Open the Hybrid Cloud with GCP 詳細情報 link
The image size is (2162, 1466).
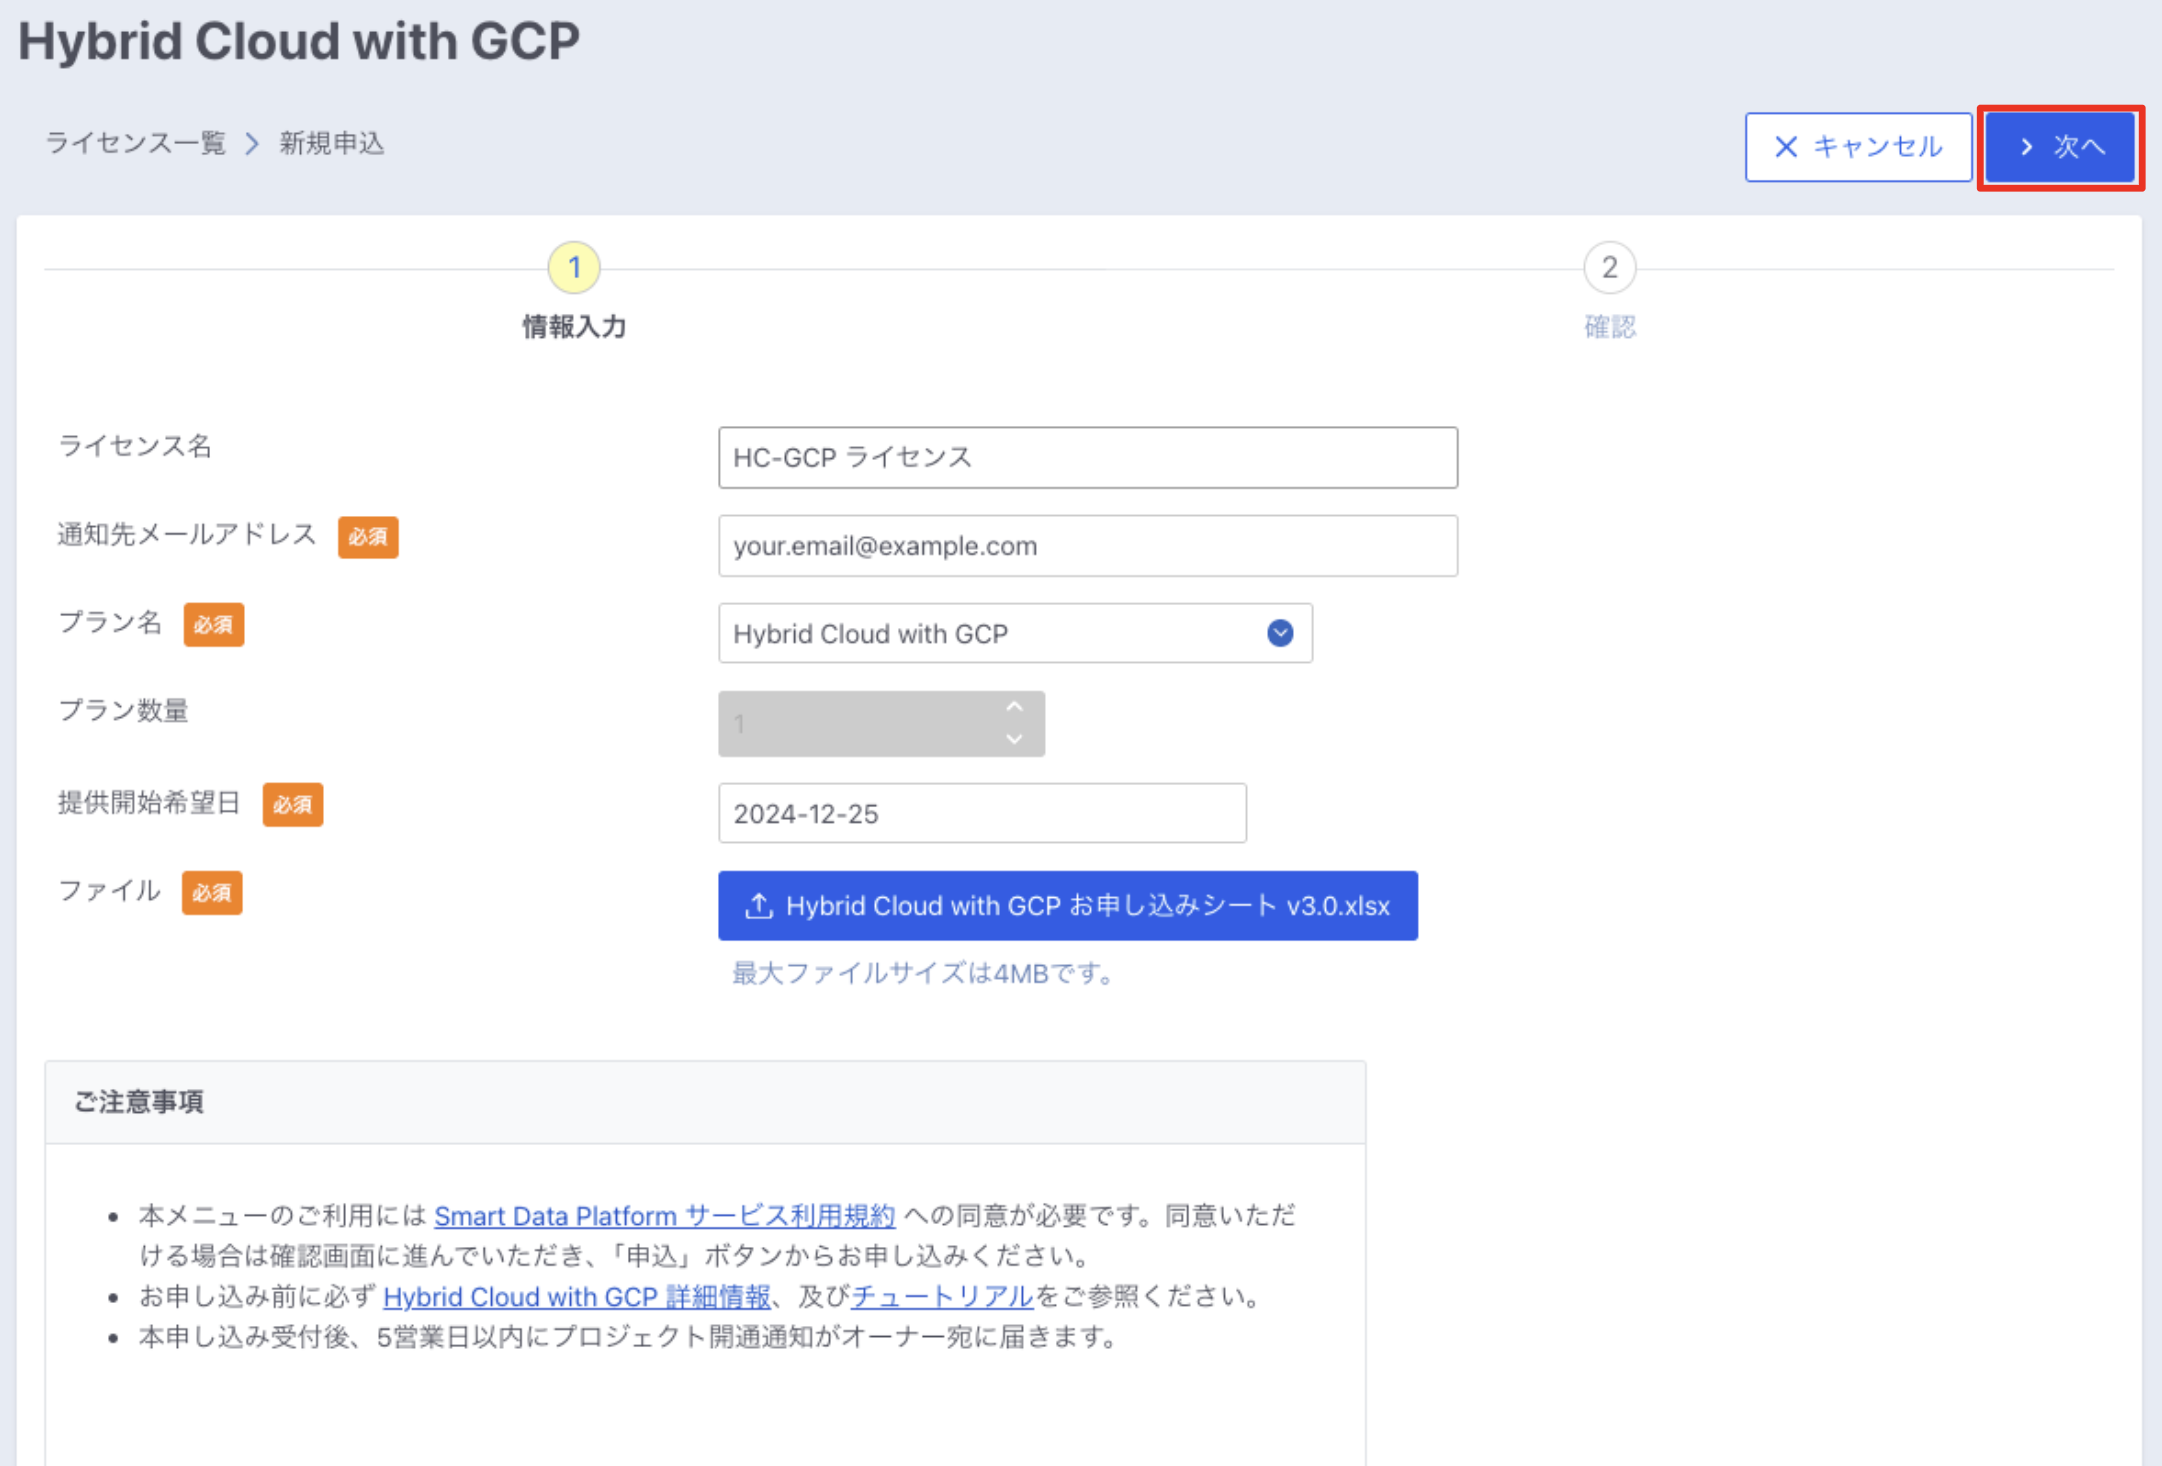576,1297
